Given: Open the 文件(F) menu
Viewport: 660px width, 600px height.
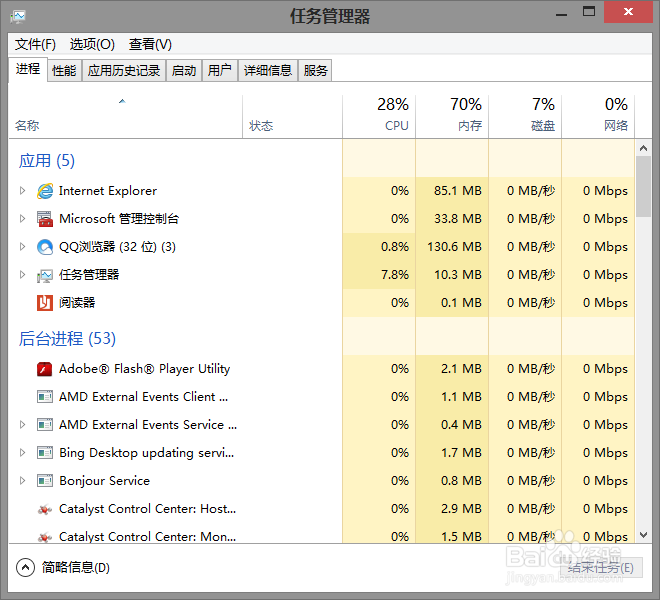Looking at the screenshot, I should [x=35, y=44].
